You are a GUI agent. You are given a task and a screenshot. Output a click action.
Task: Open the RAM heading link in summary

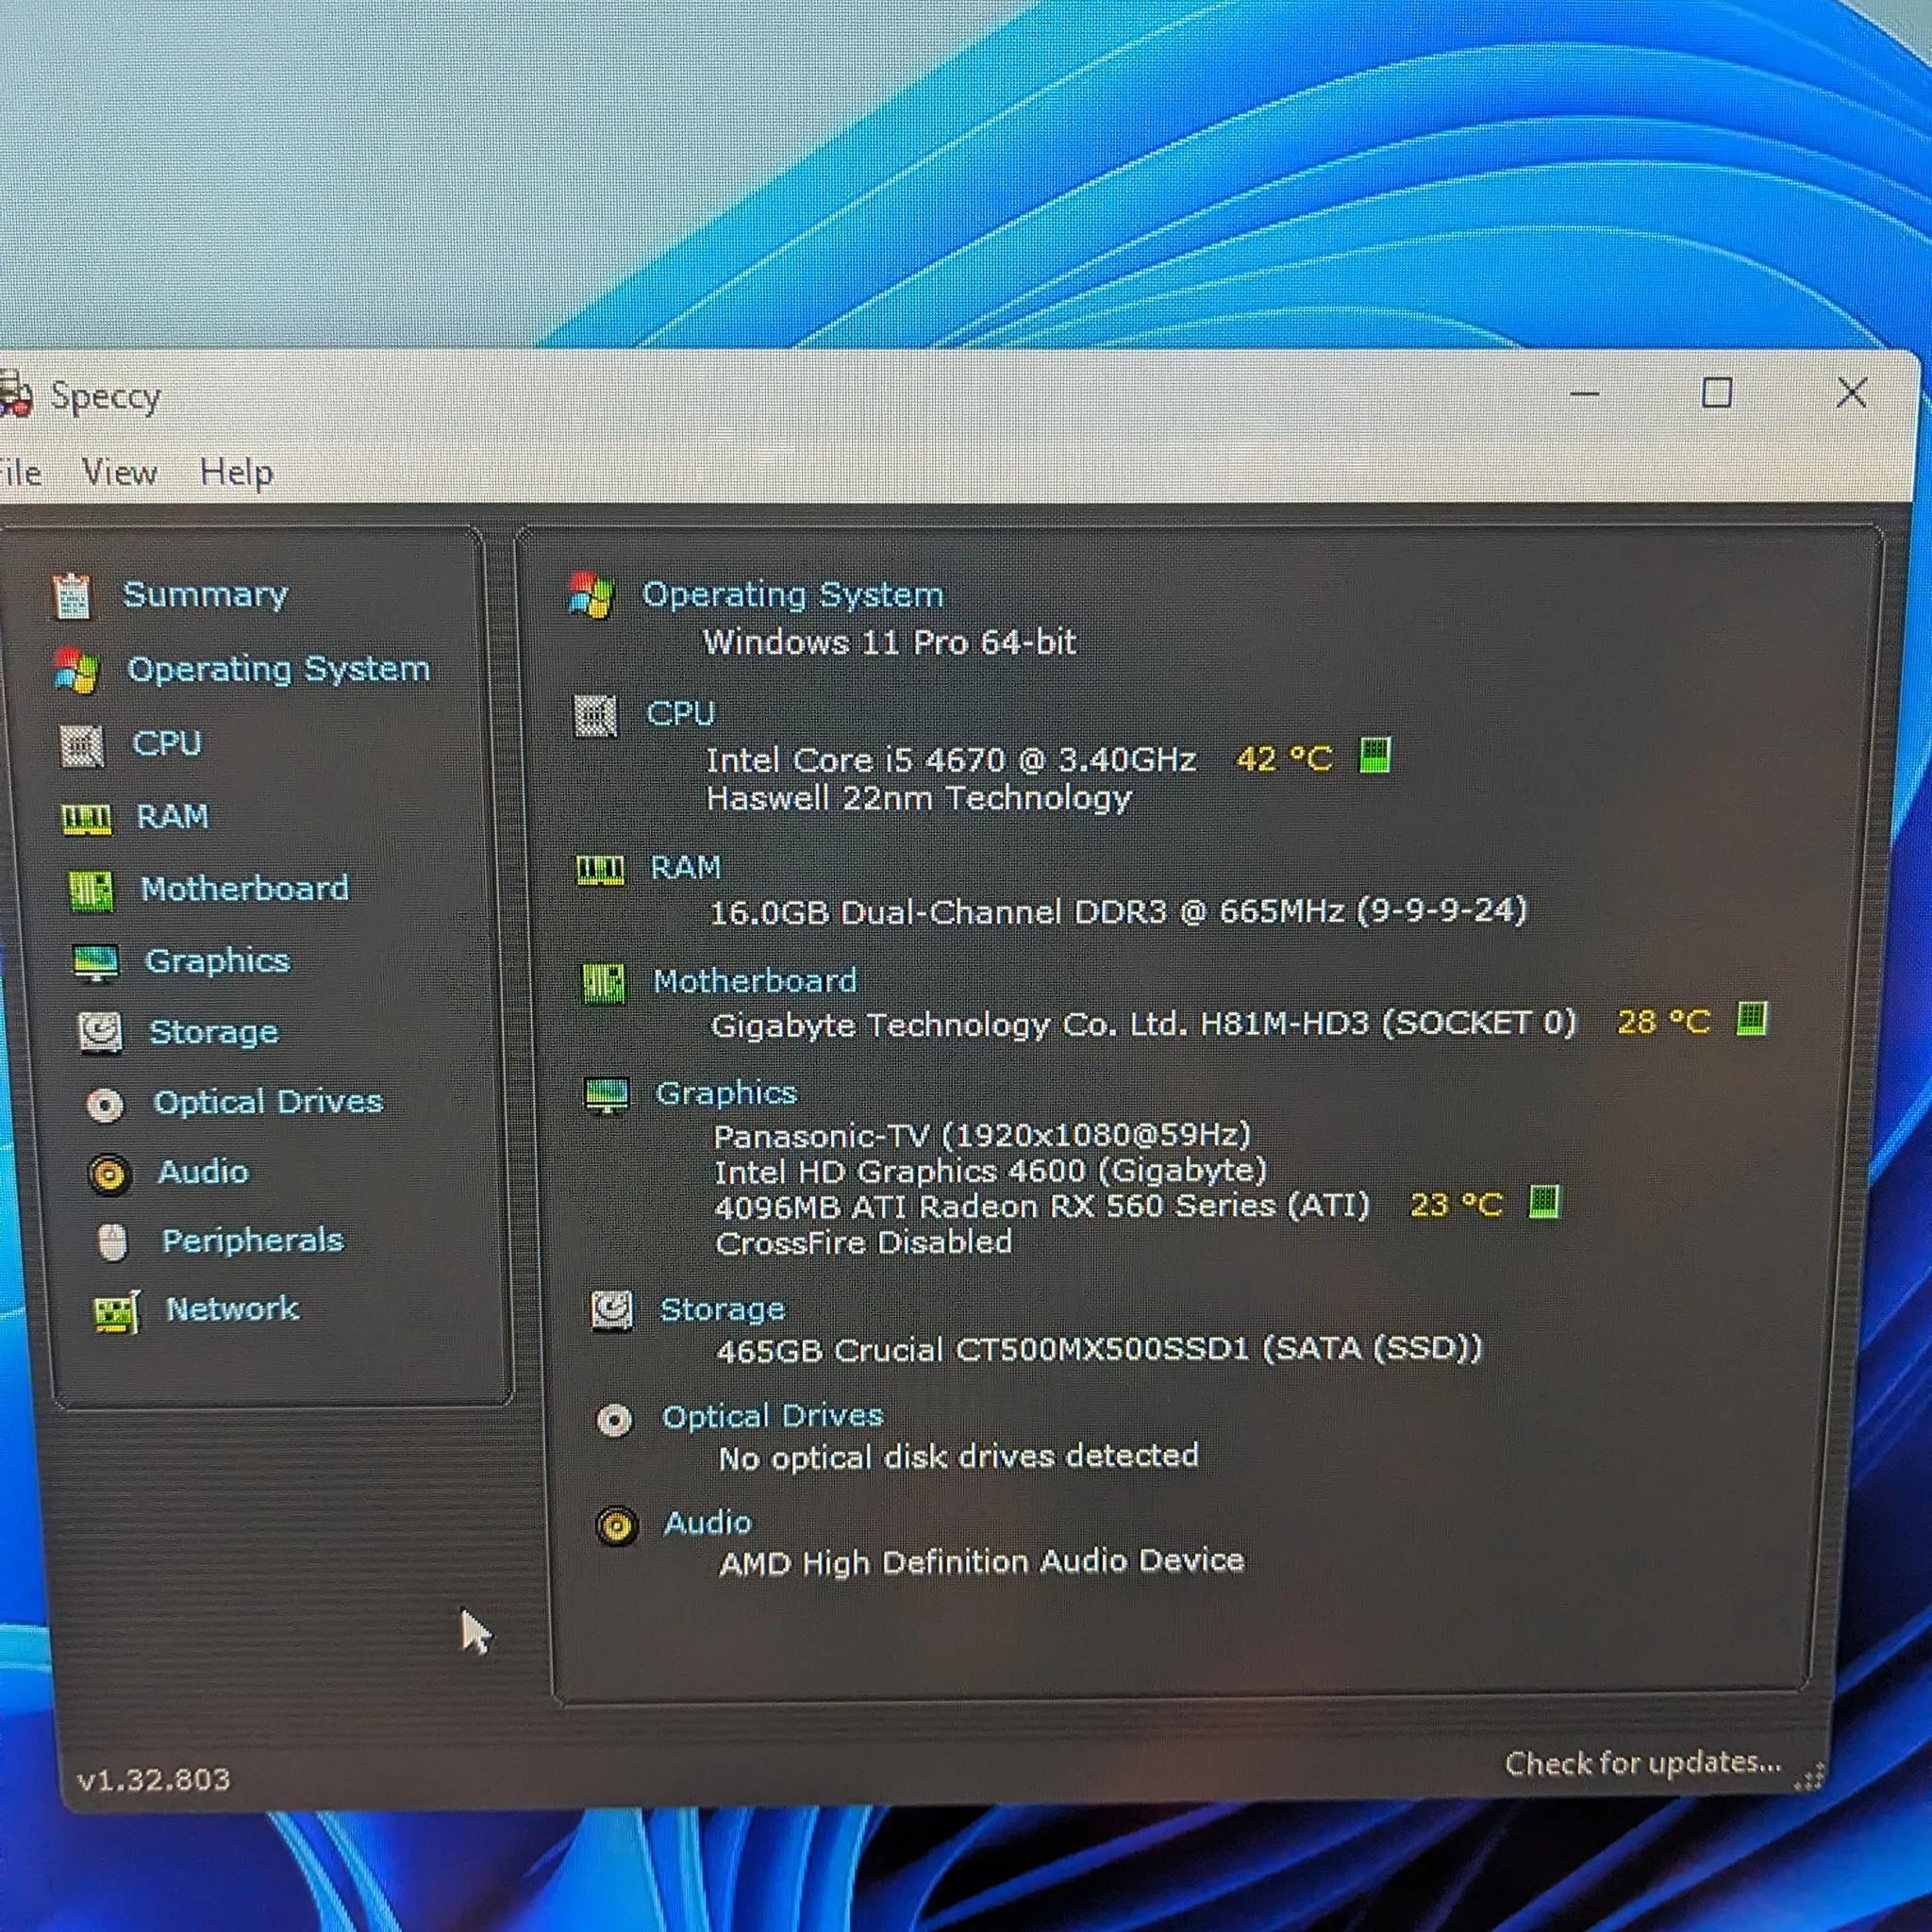pos(686,867)
